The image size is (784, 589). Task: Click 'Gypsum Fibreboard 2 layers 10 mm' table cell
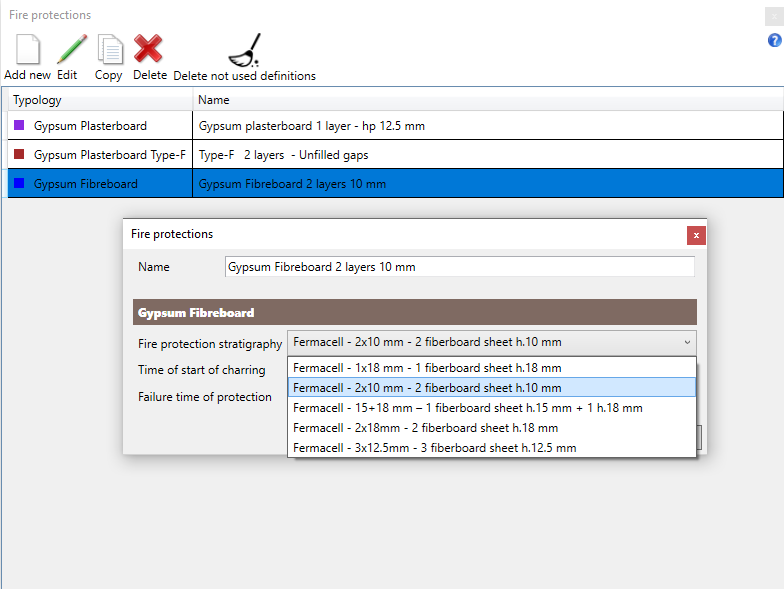point(488,184)
